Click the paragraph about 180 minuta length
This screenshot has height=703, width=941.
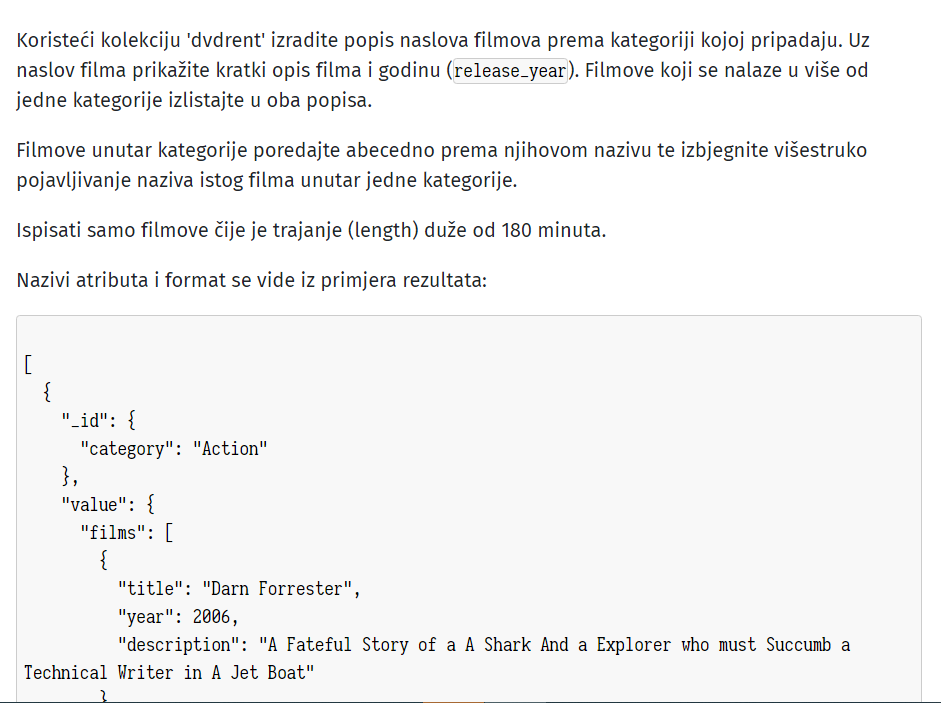[311, 230]
